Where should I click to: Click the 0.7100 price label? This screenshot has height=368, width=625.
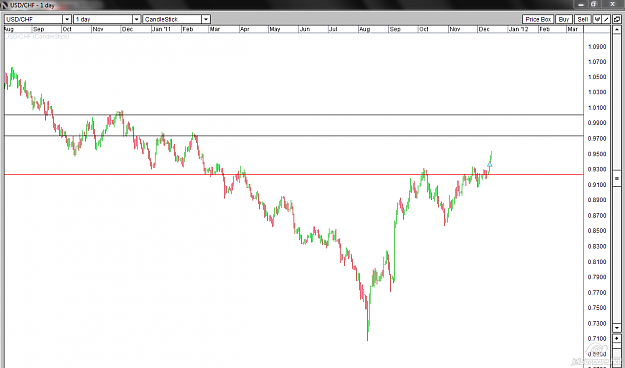pyautogui.click(x=597, y=338)
